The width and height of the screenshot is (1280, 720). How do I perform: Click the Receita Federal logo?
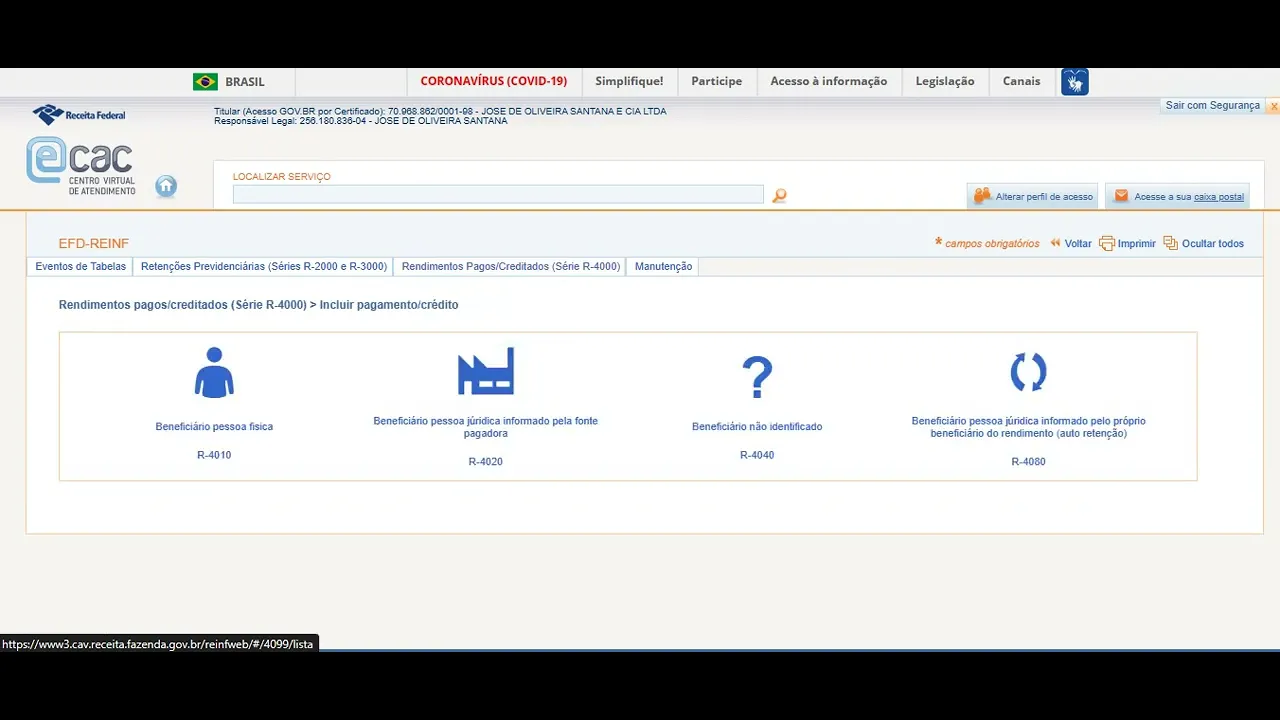coord(79,115)
